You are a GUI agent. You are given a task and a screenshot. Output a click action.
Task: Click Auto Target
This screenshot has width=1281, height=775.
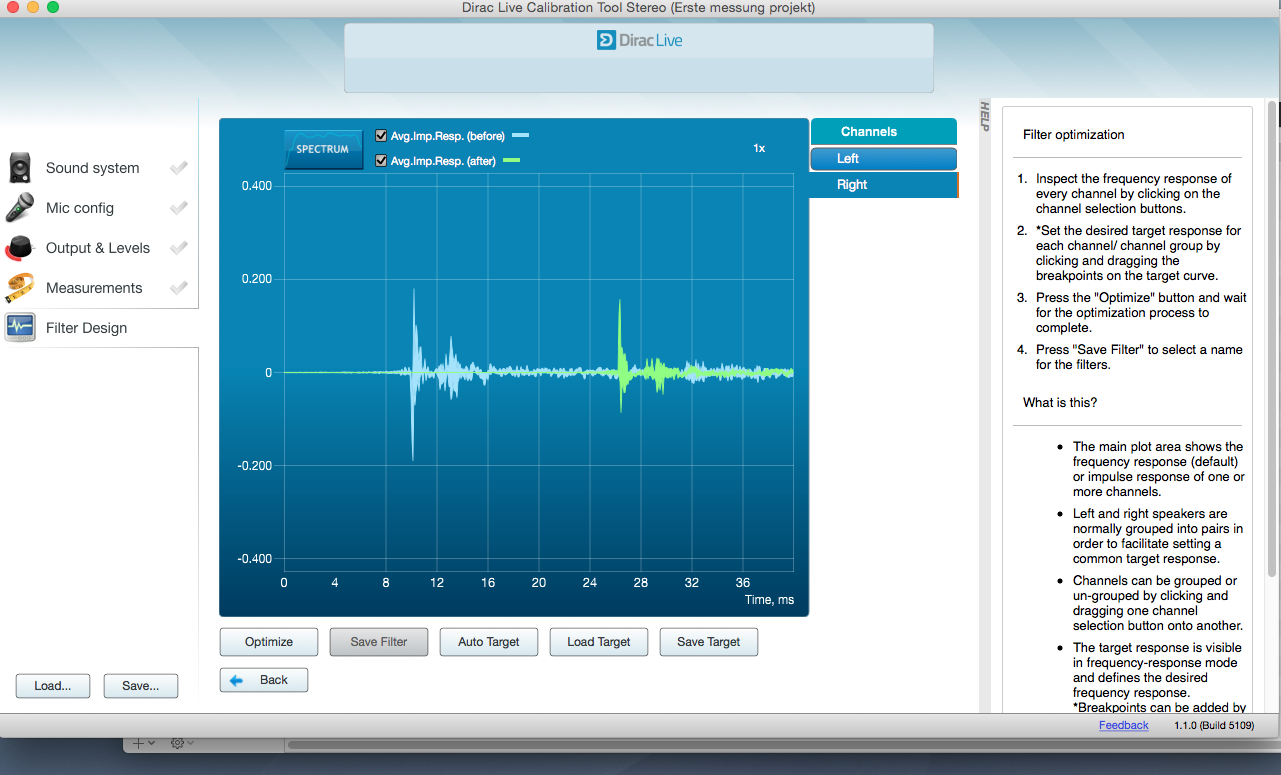pyautogui.click(x=489, y=642)
